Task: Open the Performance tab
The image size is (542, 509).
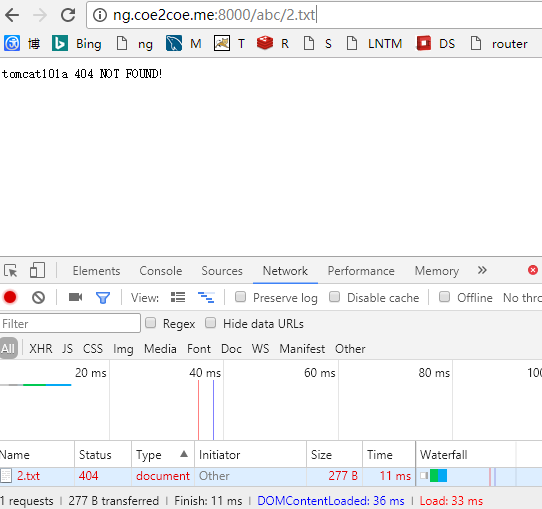Action: pos(361,271)
